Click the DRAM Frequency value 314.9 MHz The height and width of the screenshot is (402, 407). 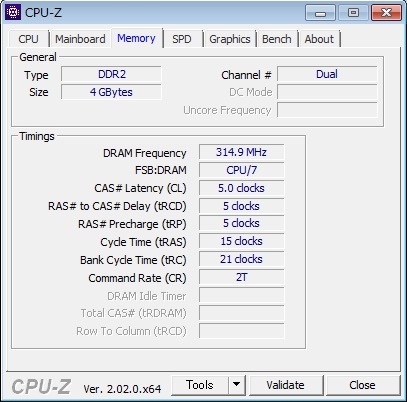(x=242, y=152)
